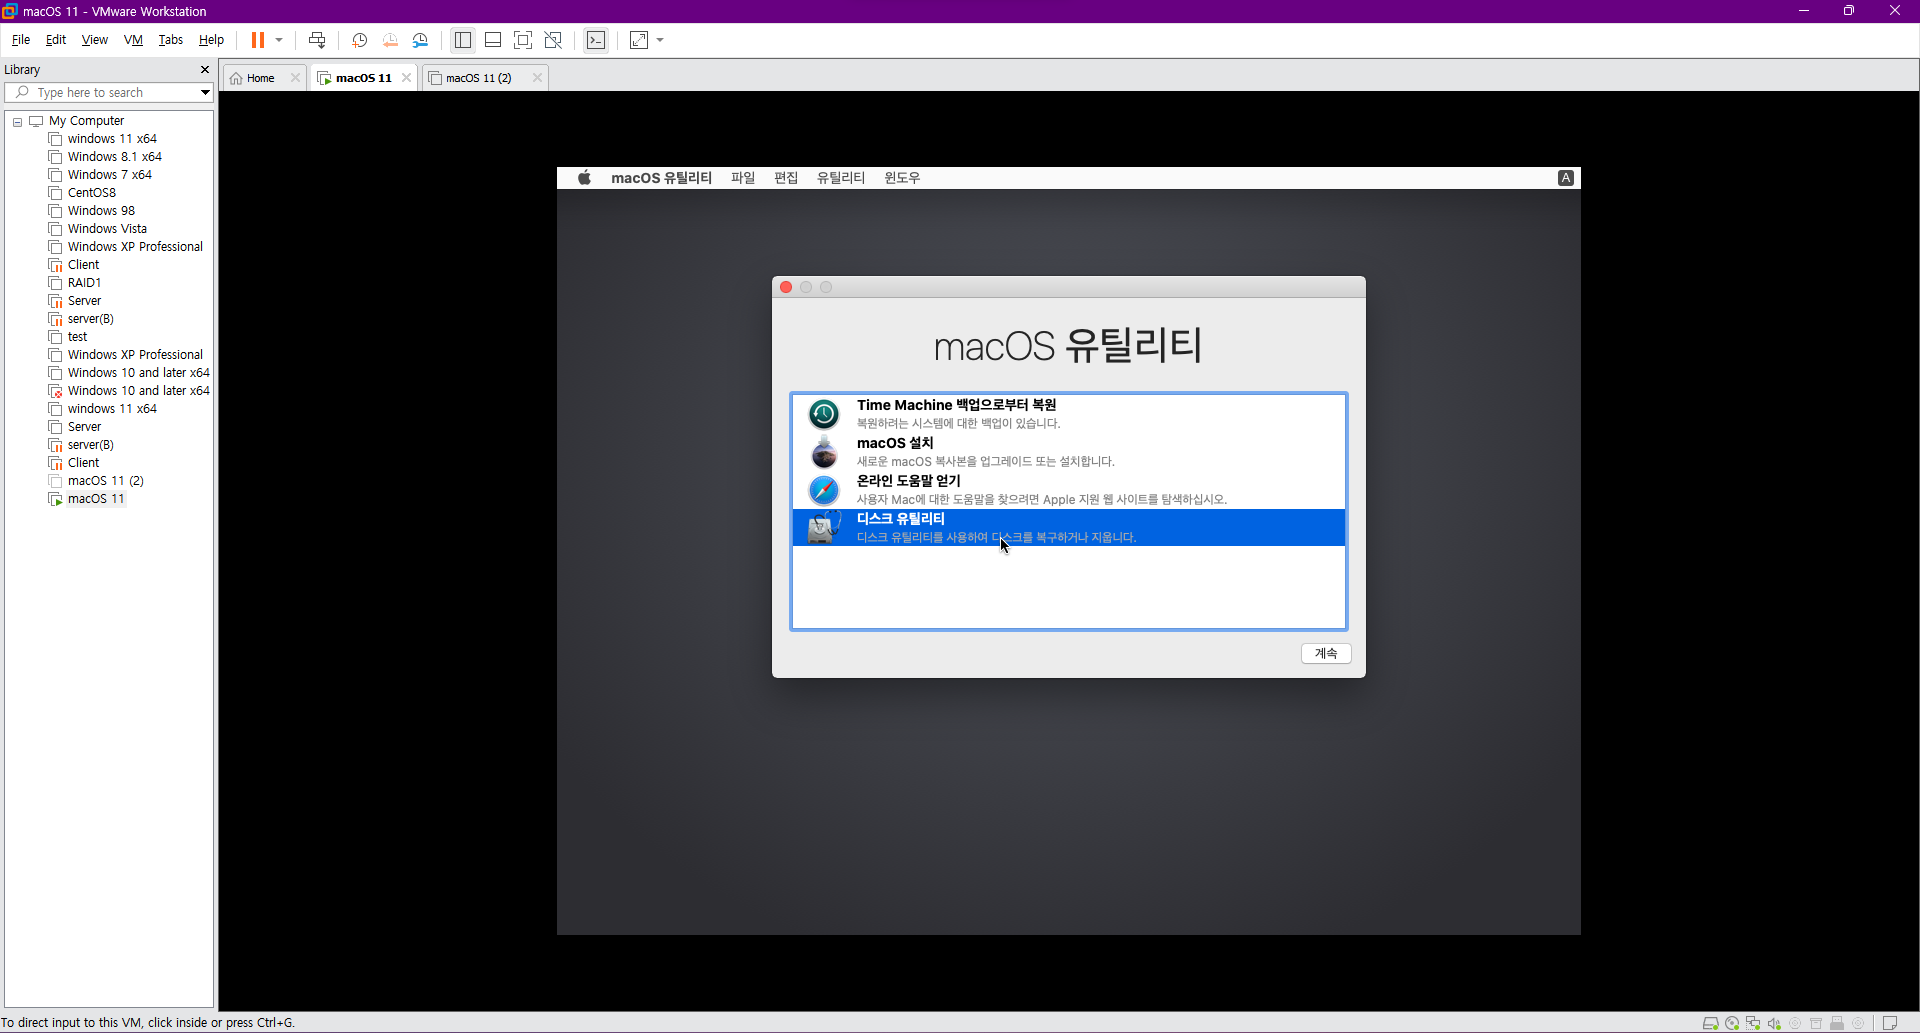The image size is (1920, 1033).
Task: Click the hard disk status icon
Action: click(1711, 1023)
